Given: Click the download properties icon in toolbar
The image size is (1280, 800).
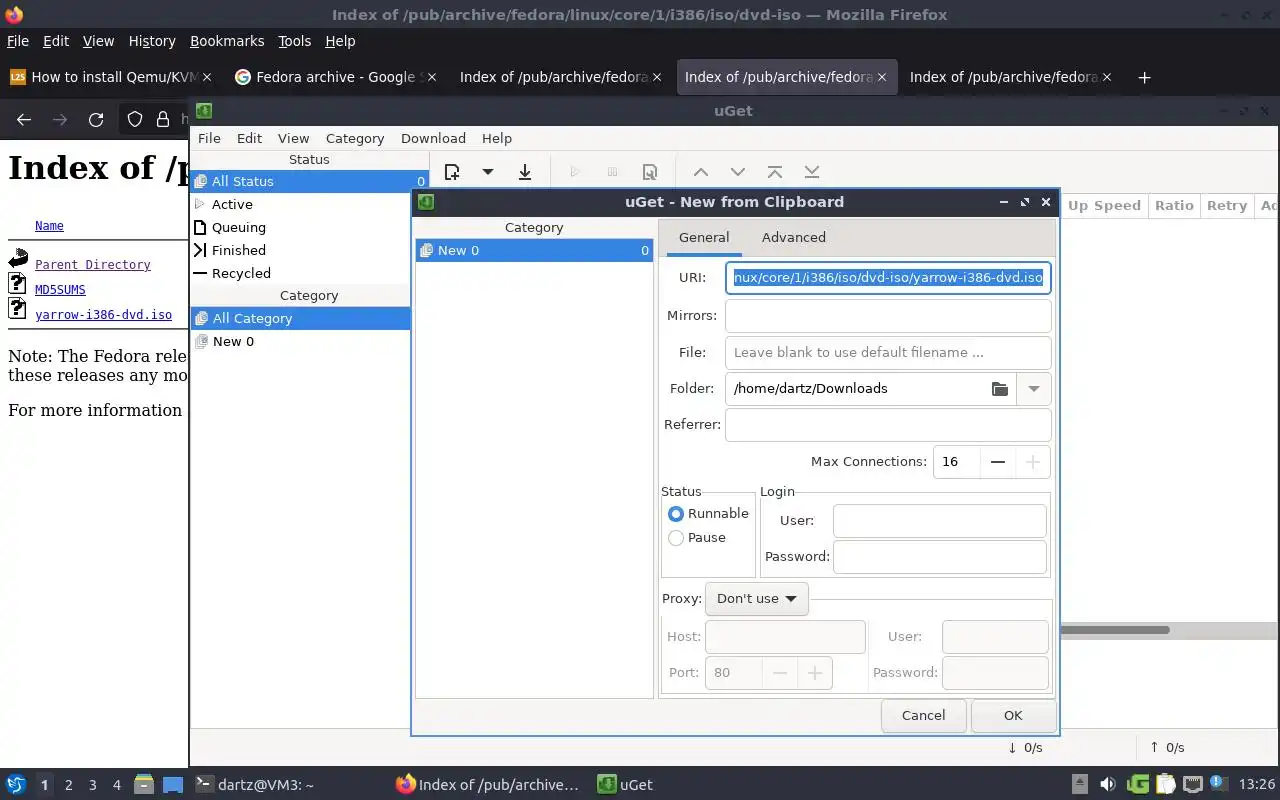Looking at the screenshot, I should coord(650,172).
